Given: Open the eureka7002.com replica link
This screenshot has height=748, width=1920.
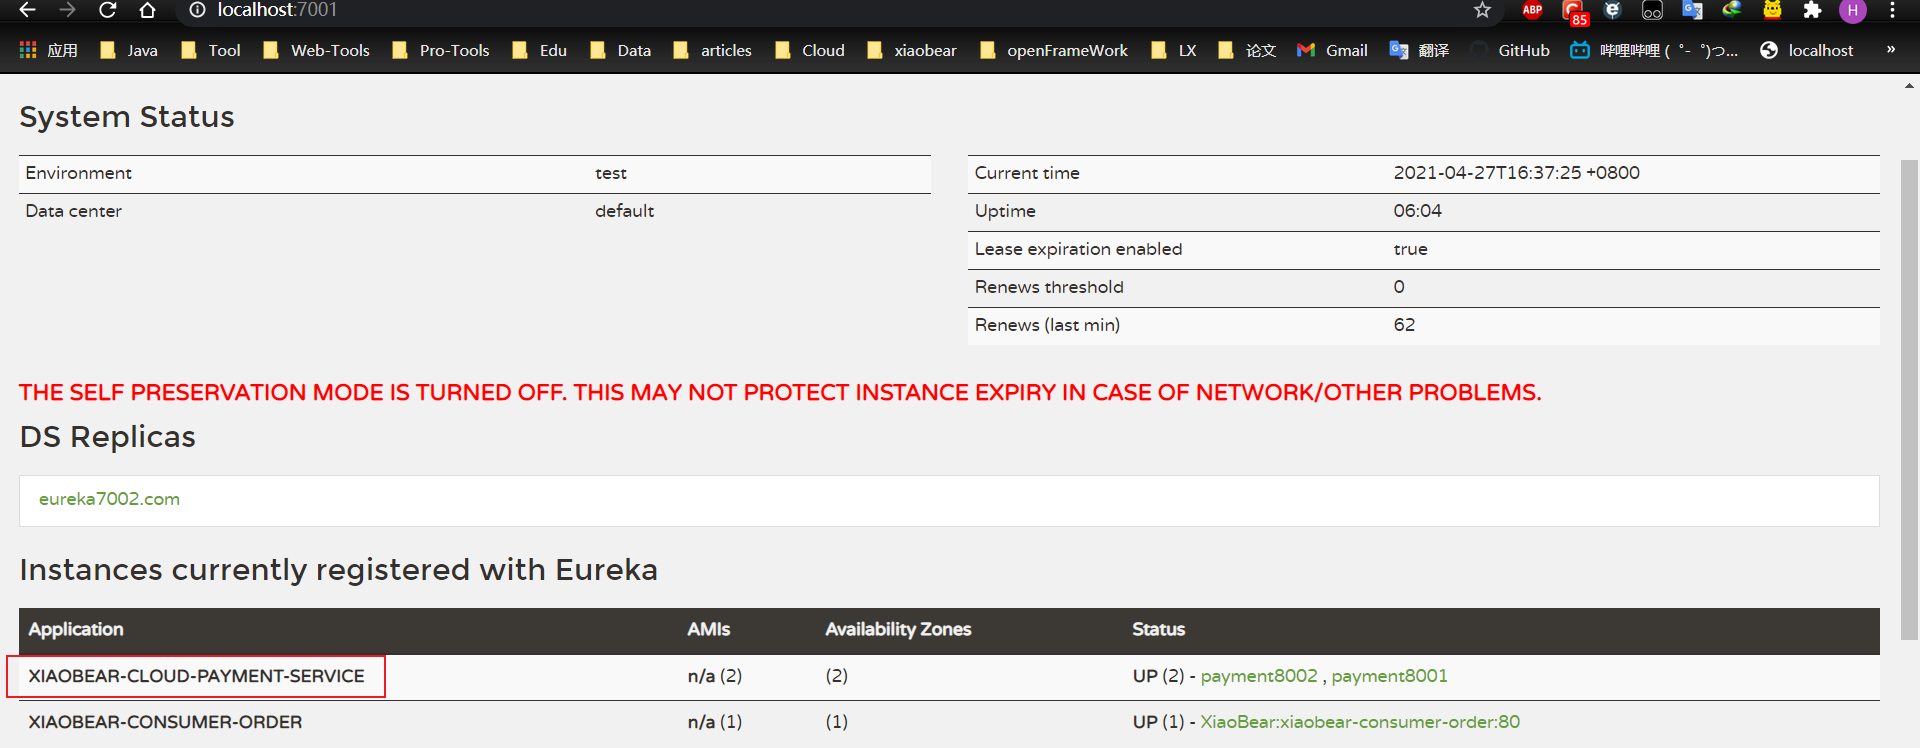Looking at the screenshot, I should [x=109, y=499].
